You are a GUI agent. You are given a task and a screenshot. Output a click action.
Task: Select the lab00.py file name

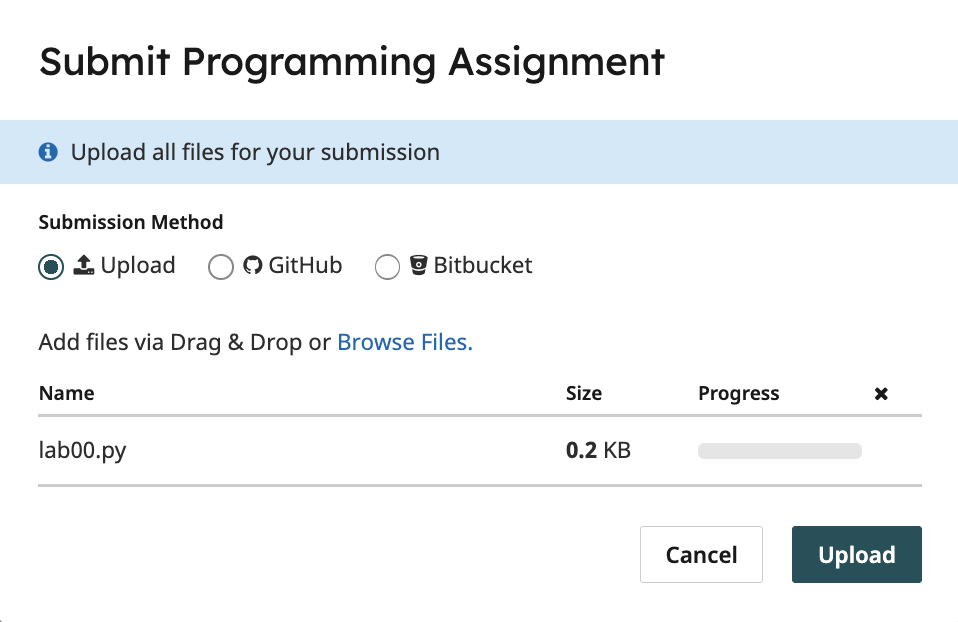(x=82, y=450)
